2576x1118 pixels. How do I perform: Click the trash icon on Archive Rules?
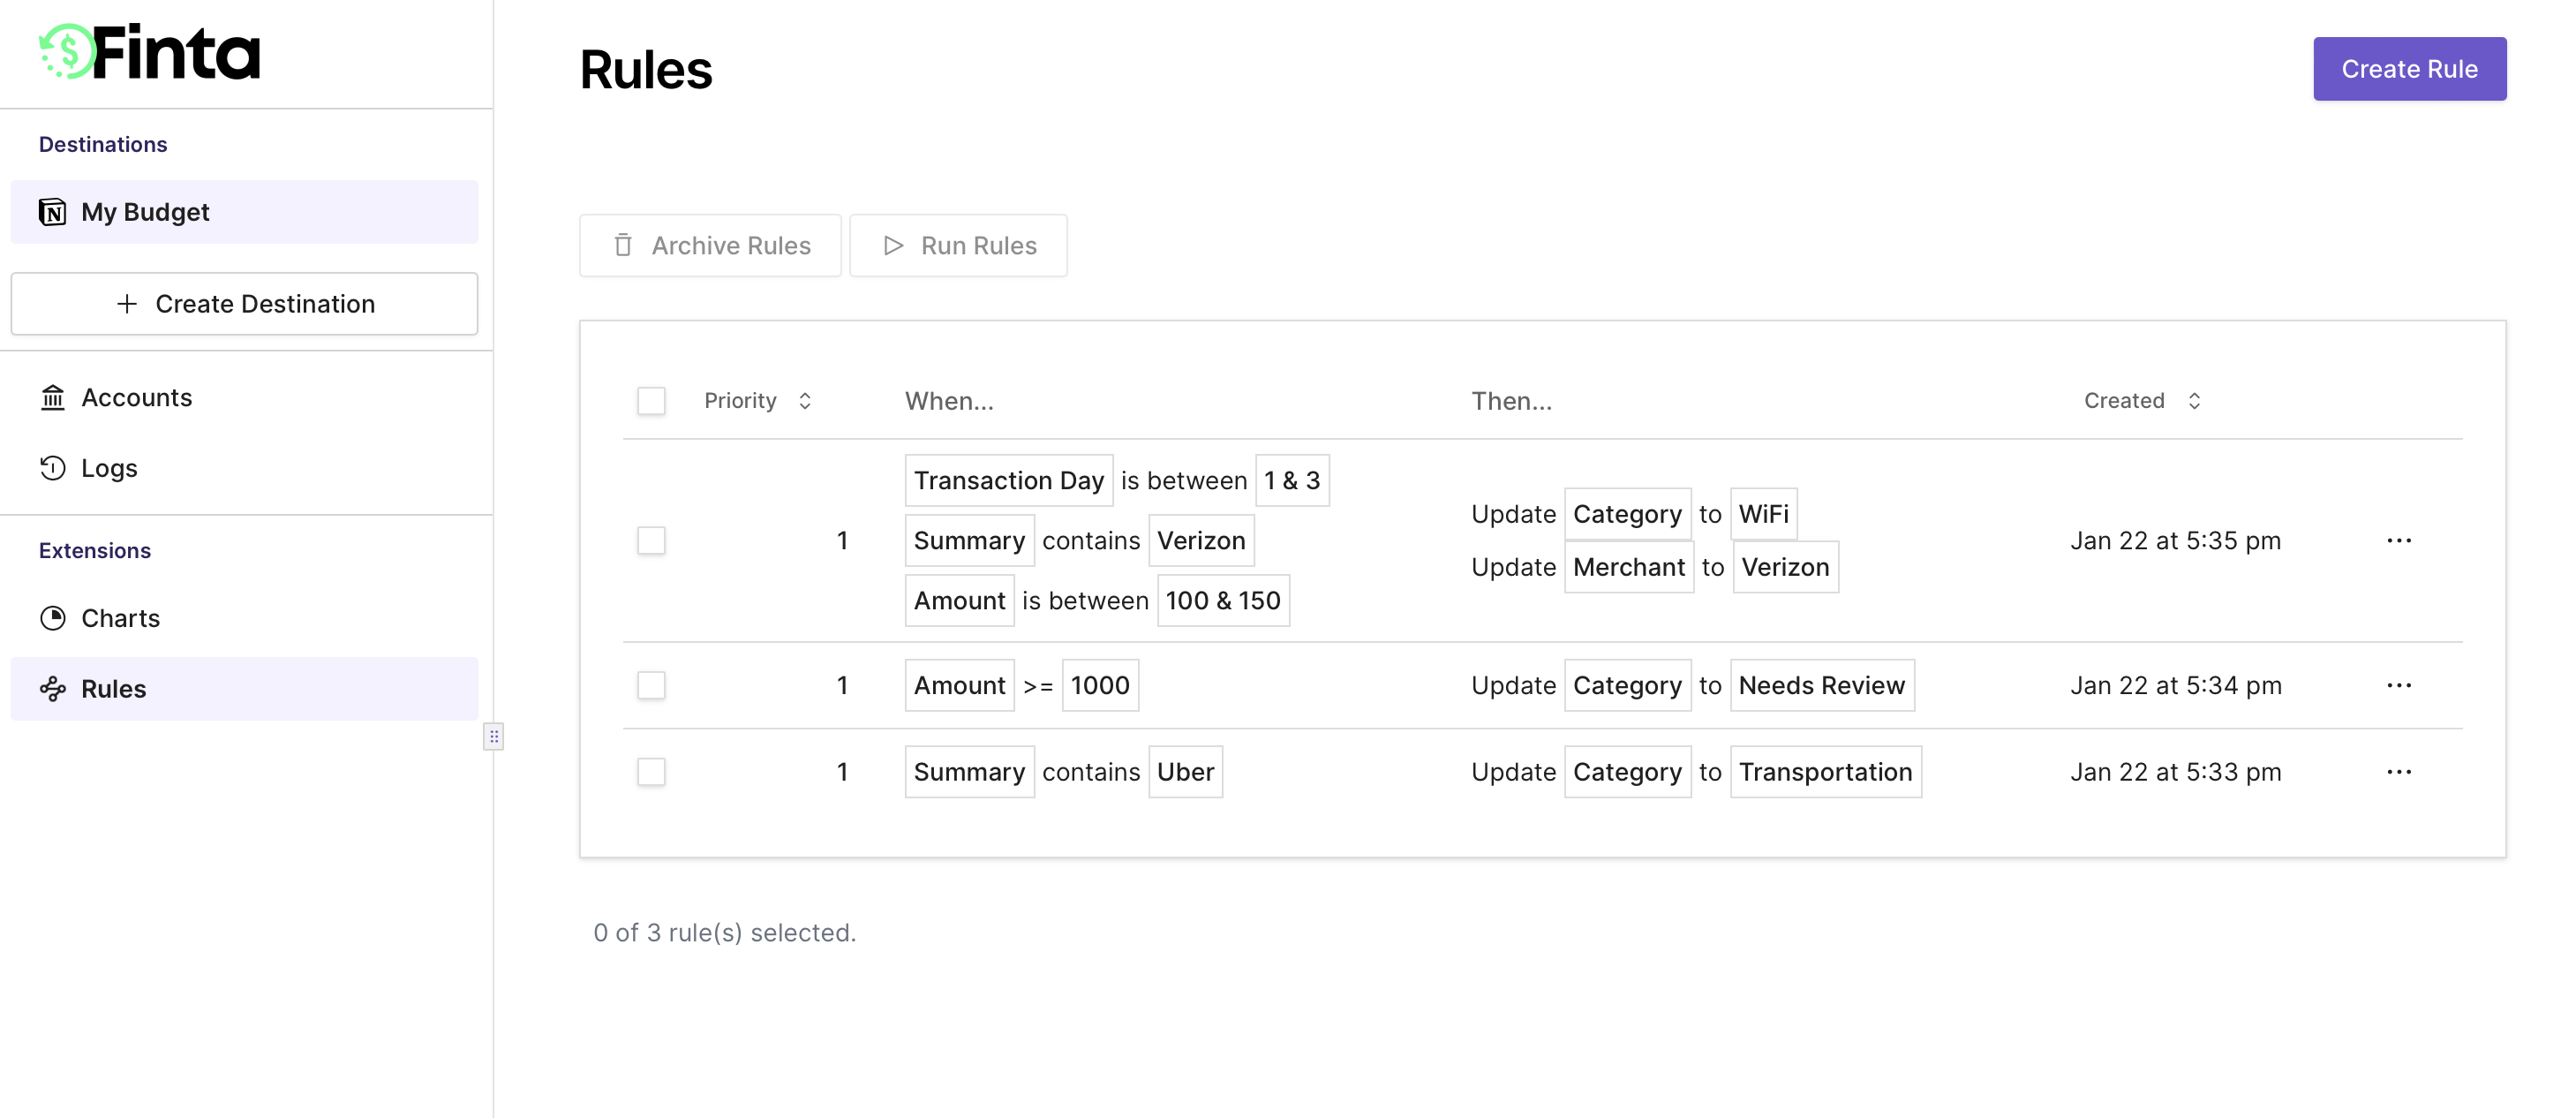(x=623, y=245)
